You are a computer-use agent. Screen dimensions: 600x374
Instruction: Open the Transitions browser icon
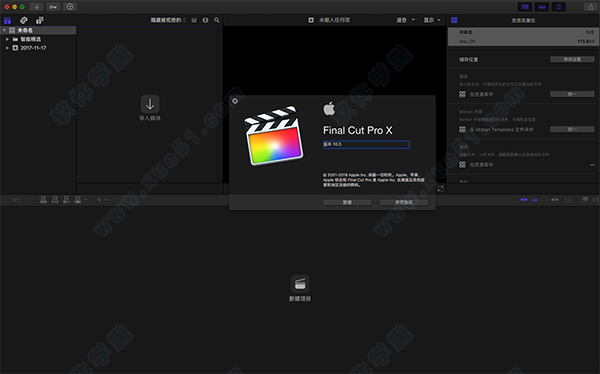click(595, 199)
